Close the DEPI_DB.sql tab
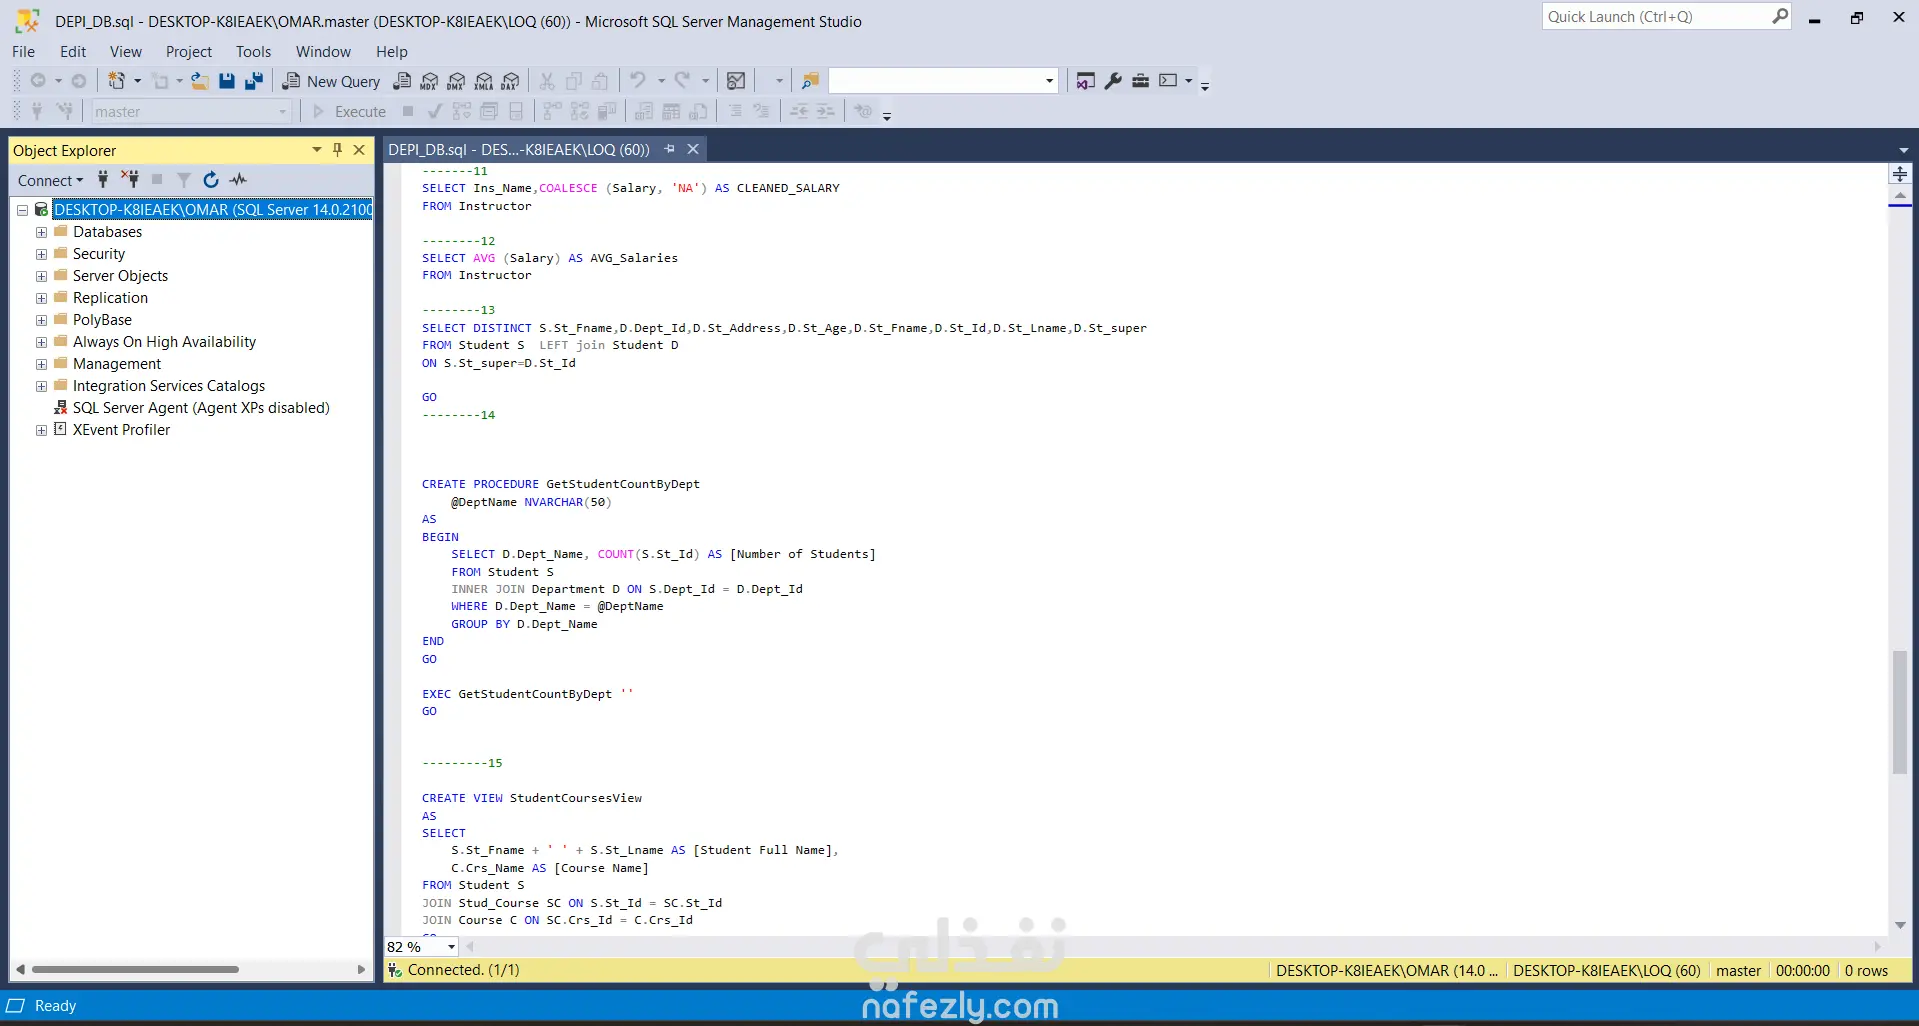The height and width of the screenshot is (1026, 1919). point(692,149)
